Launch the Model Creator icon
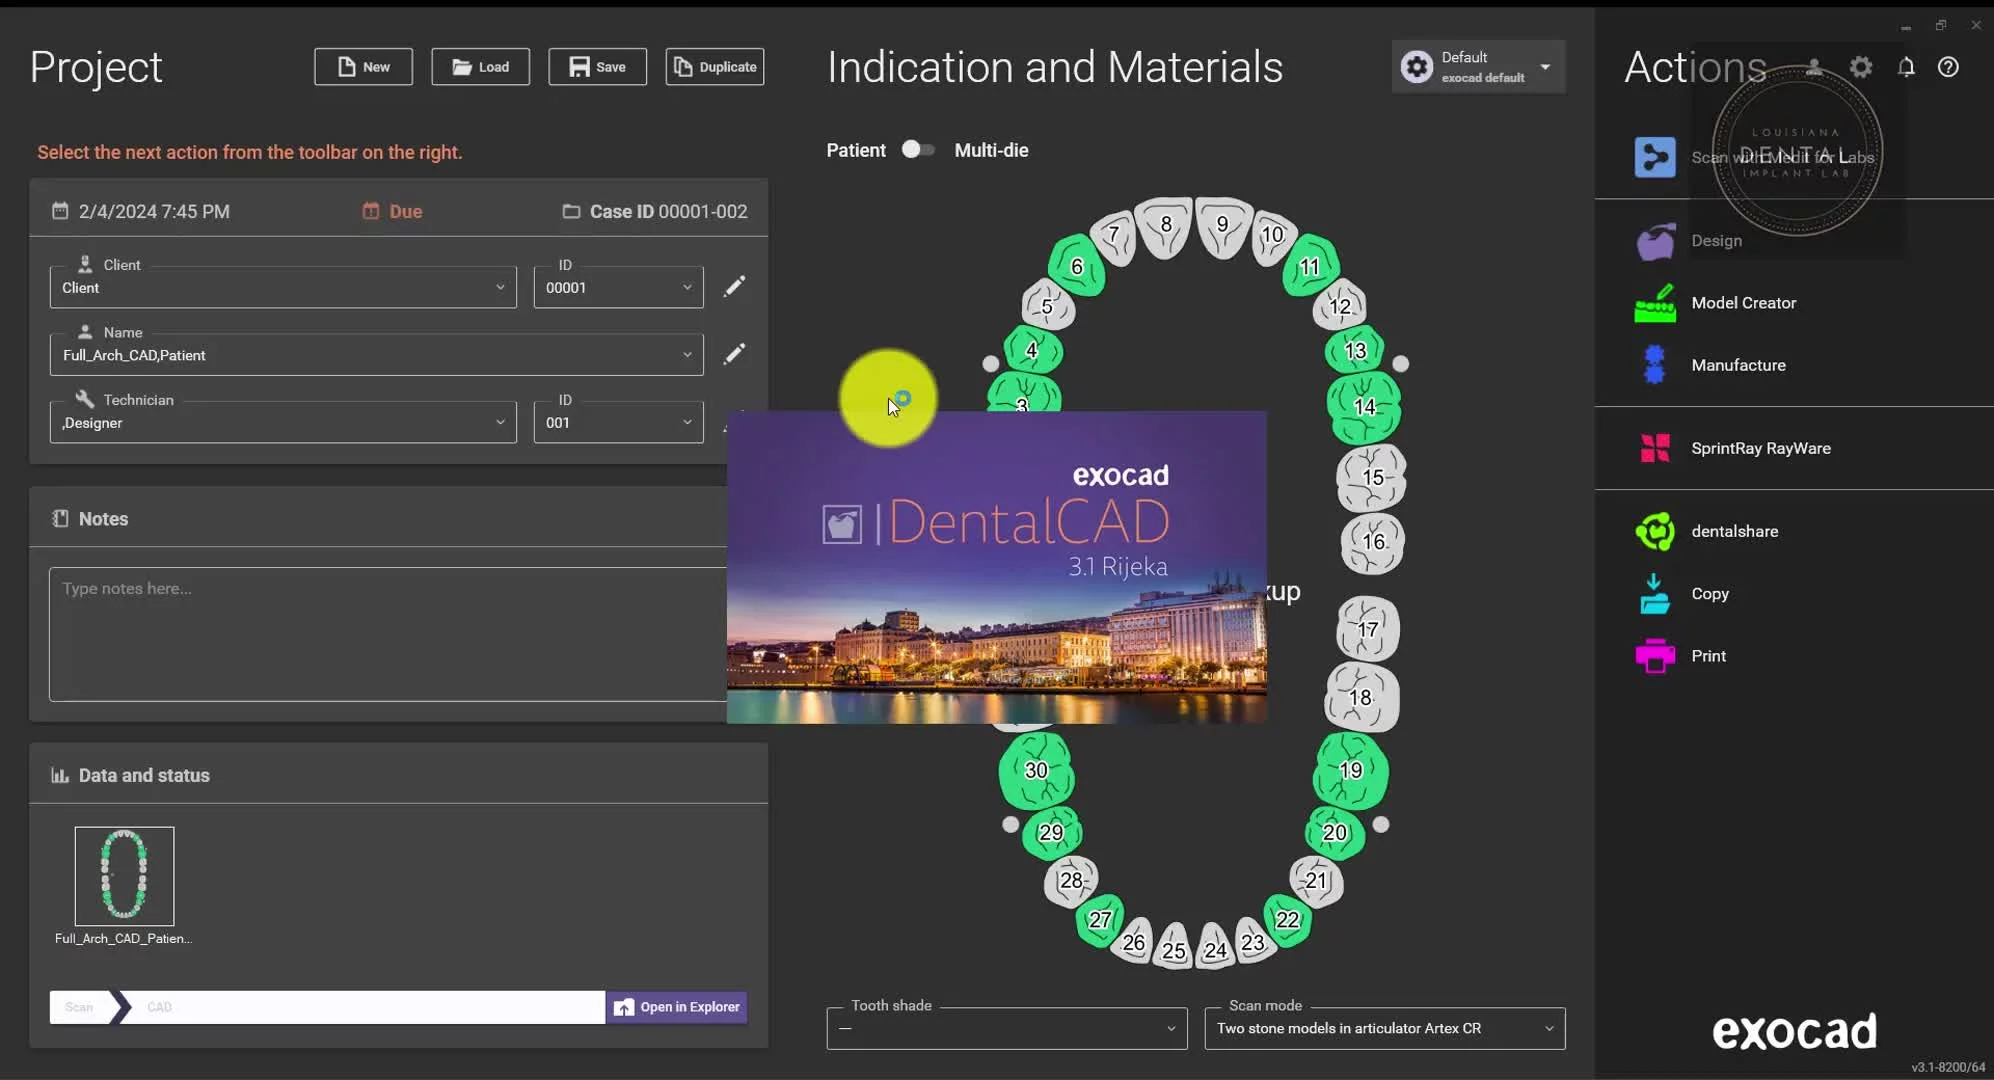 (1655, 303)
